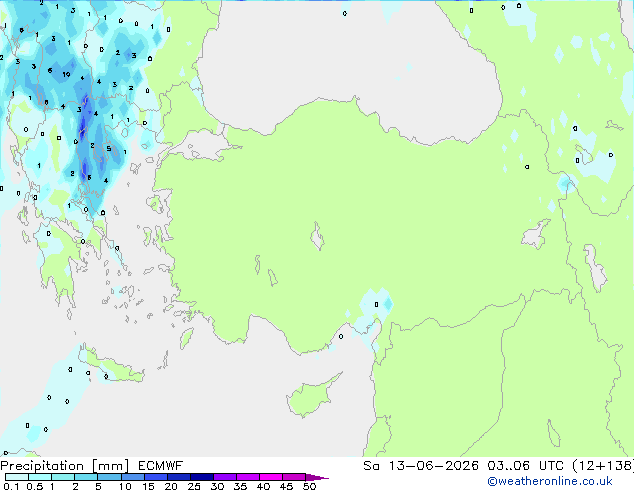
Task: Click the ECMWF model label
Action: click(161, 466)
